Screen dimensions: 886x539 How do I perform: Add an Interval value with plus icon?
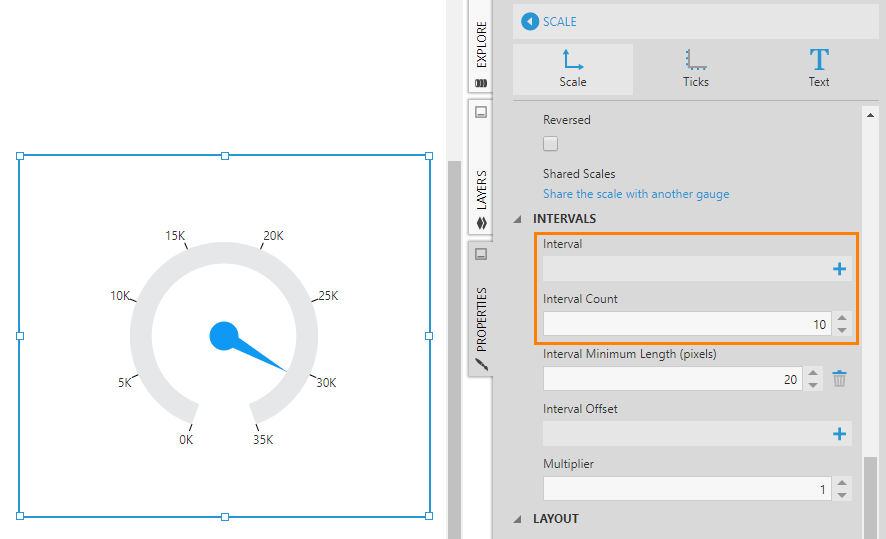(x=839, y=269)
